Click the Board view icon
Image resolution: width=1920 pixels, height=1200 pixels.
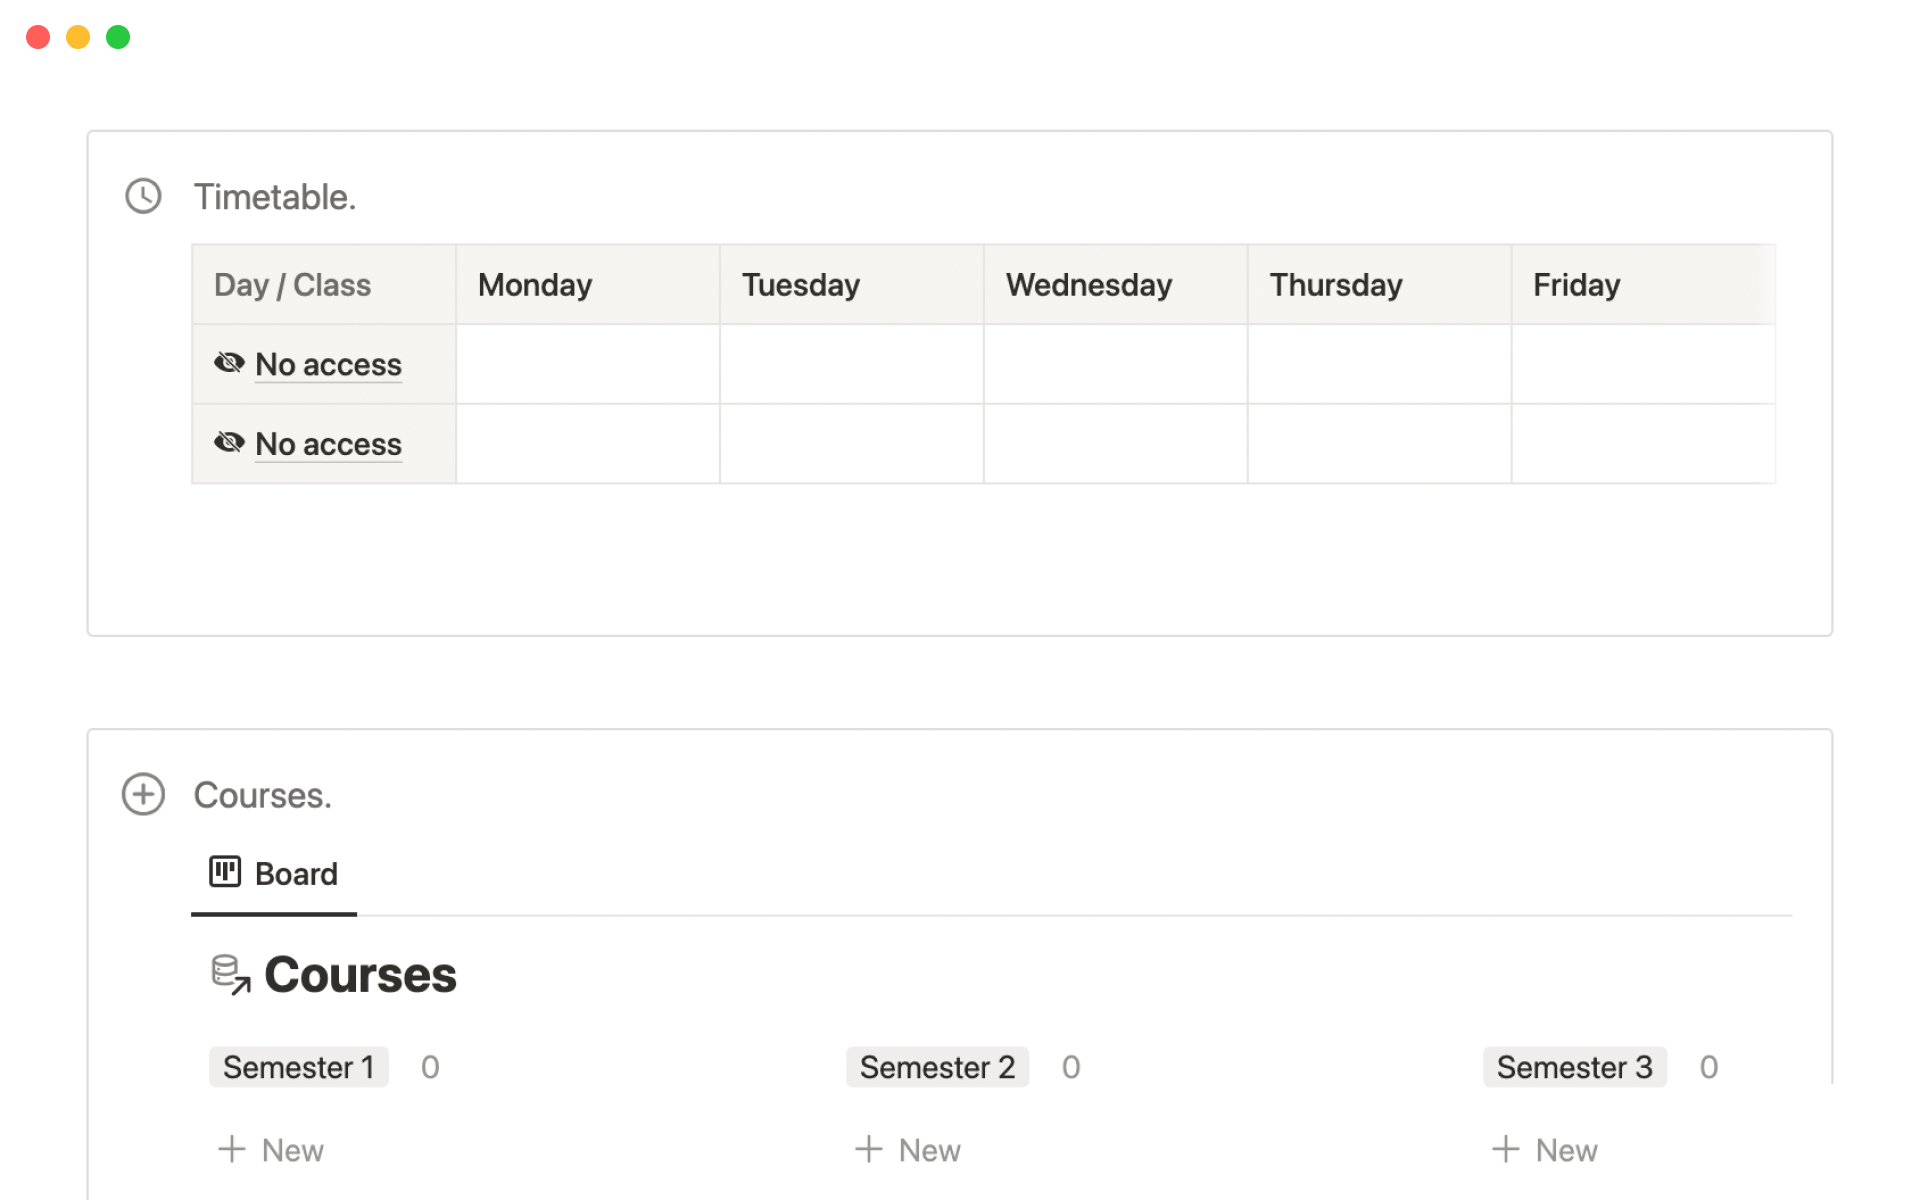click(225, 872)
